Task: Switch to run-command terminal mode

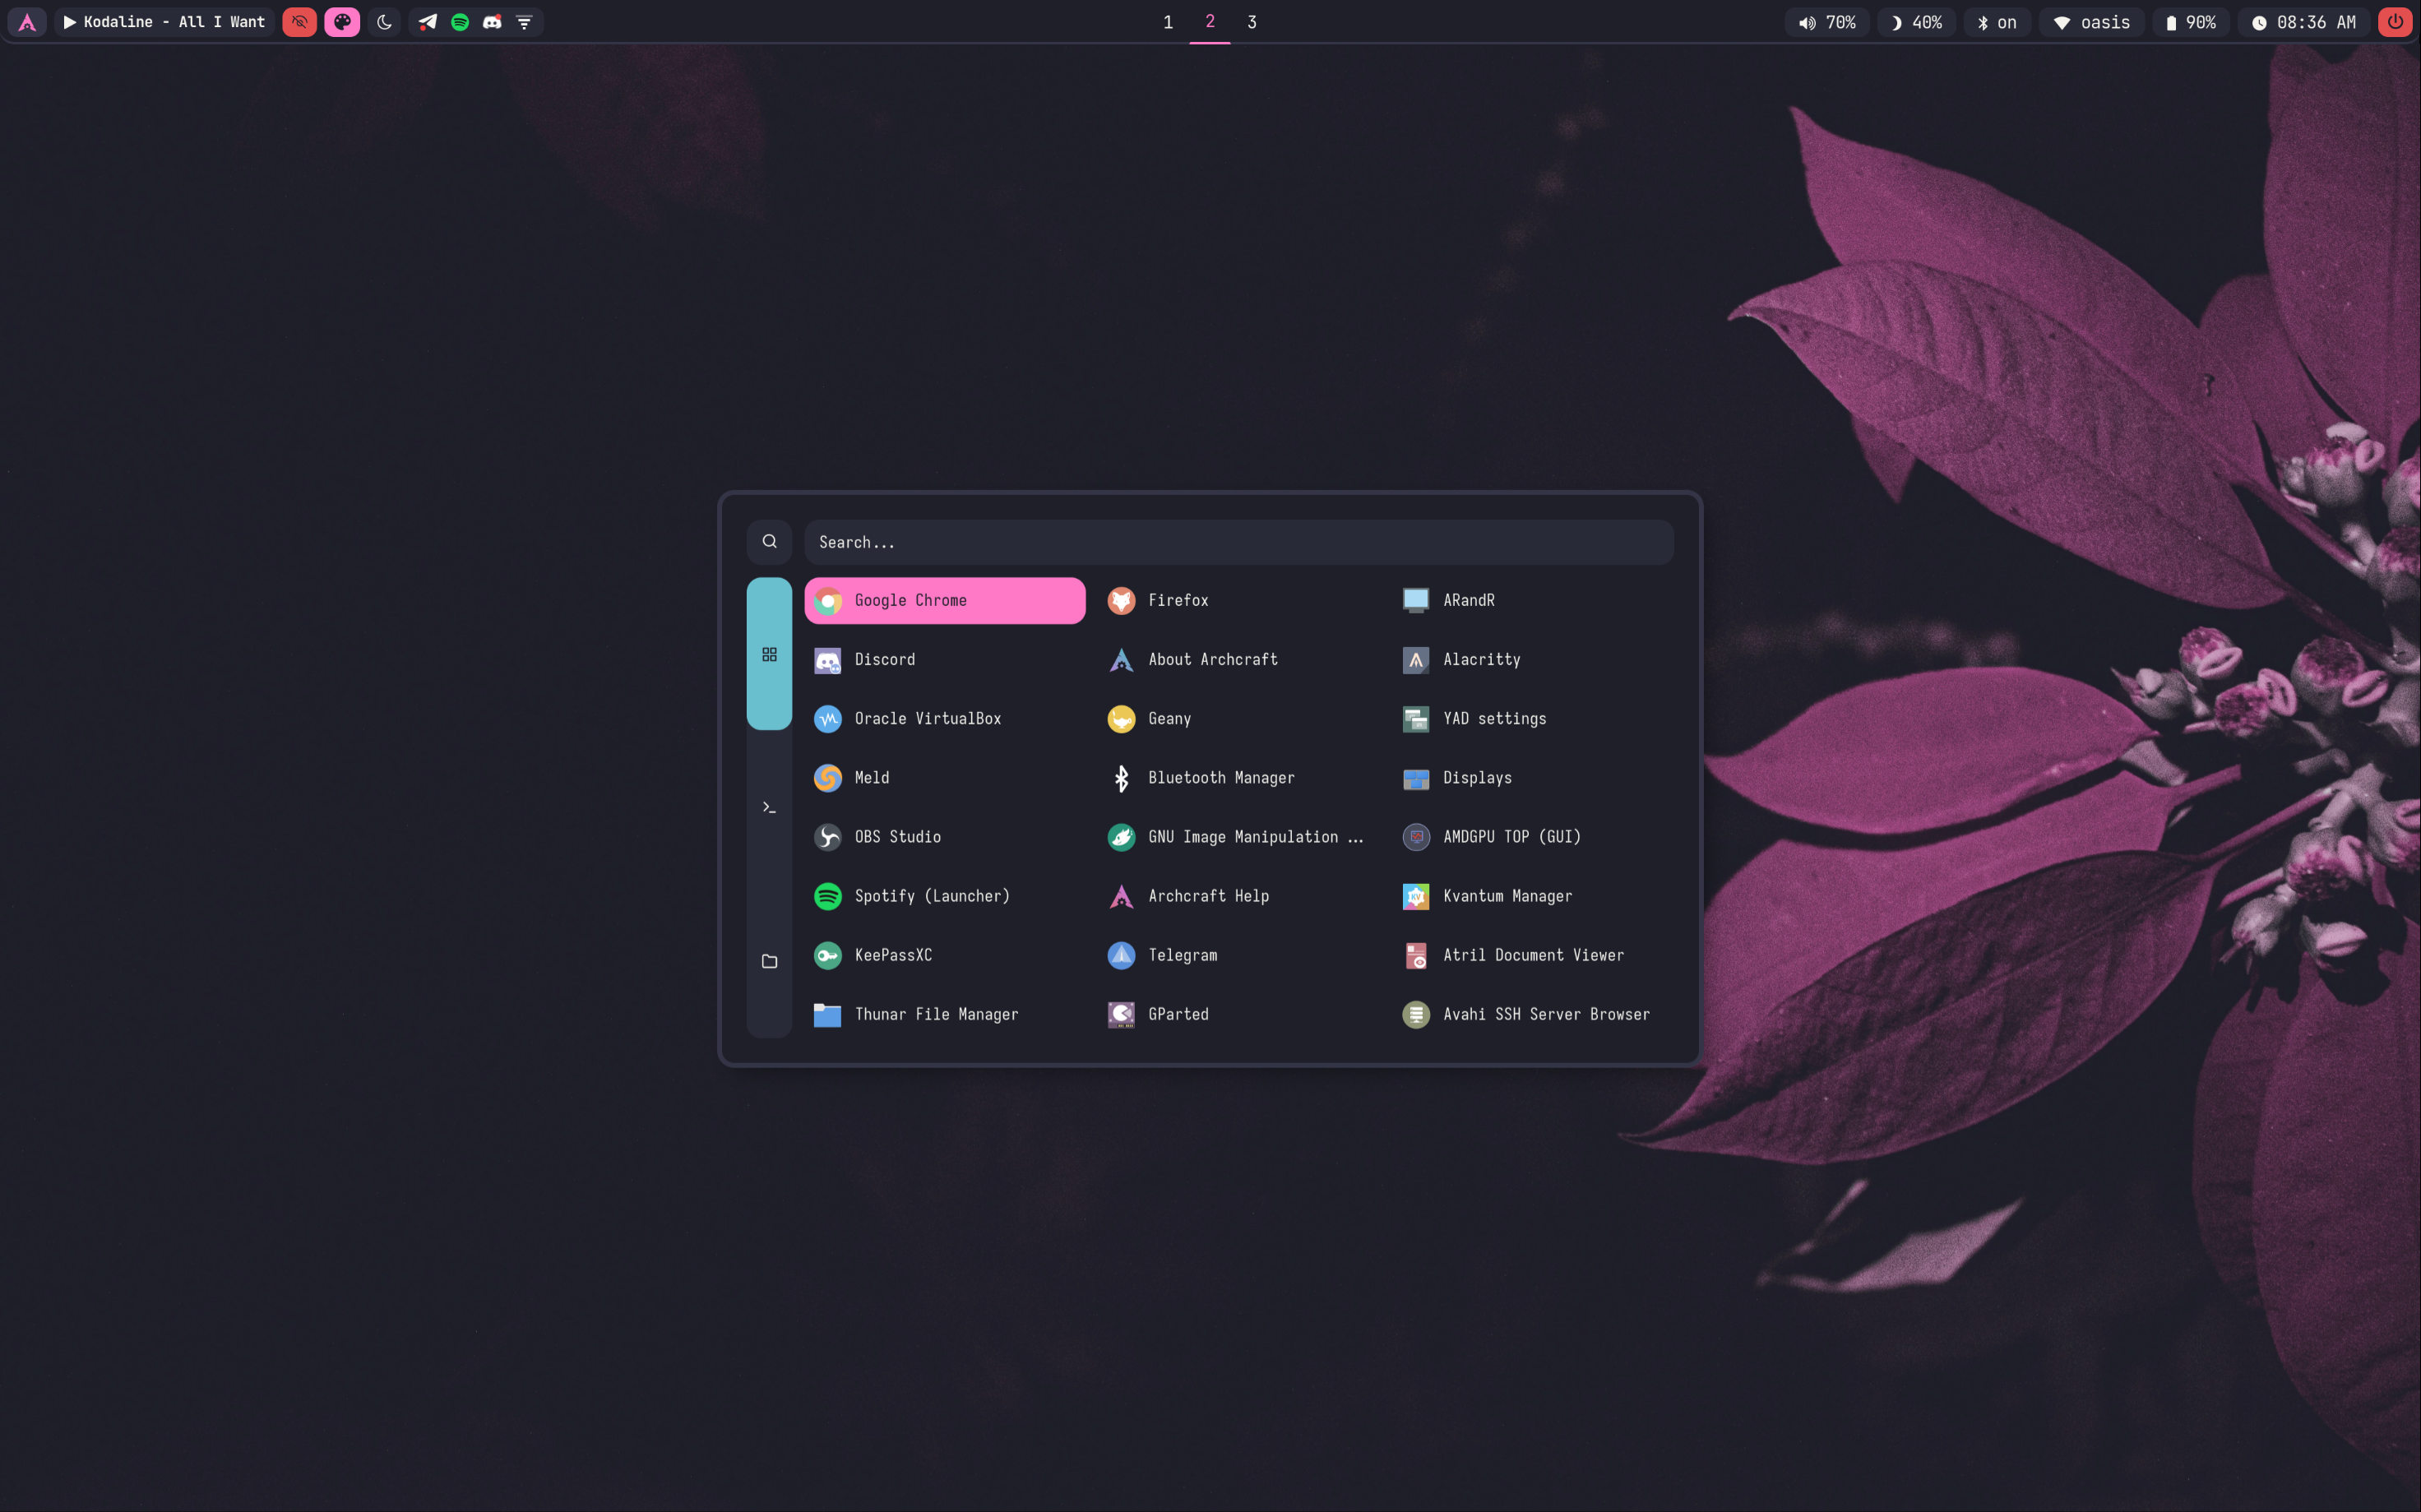Action: [x=769, y=807]
